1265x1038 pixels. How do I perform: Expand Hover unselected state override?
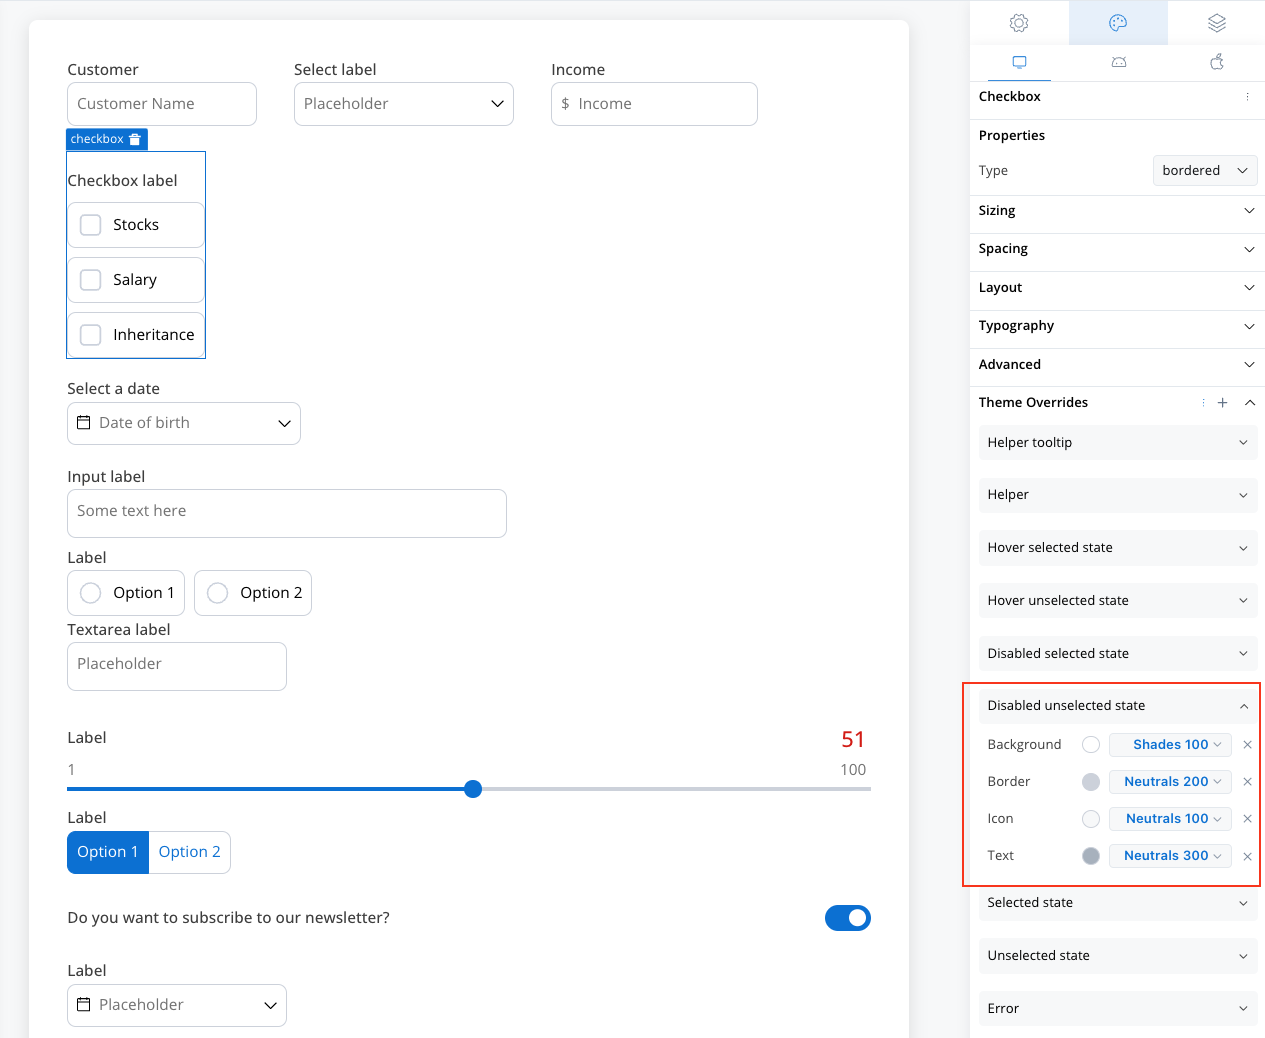(1118, 601)
